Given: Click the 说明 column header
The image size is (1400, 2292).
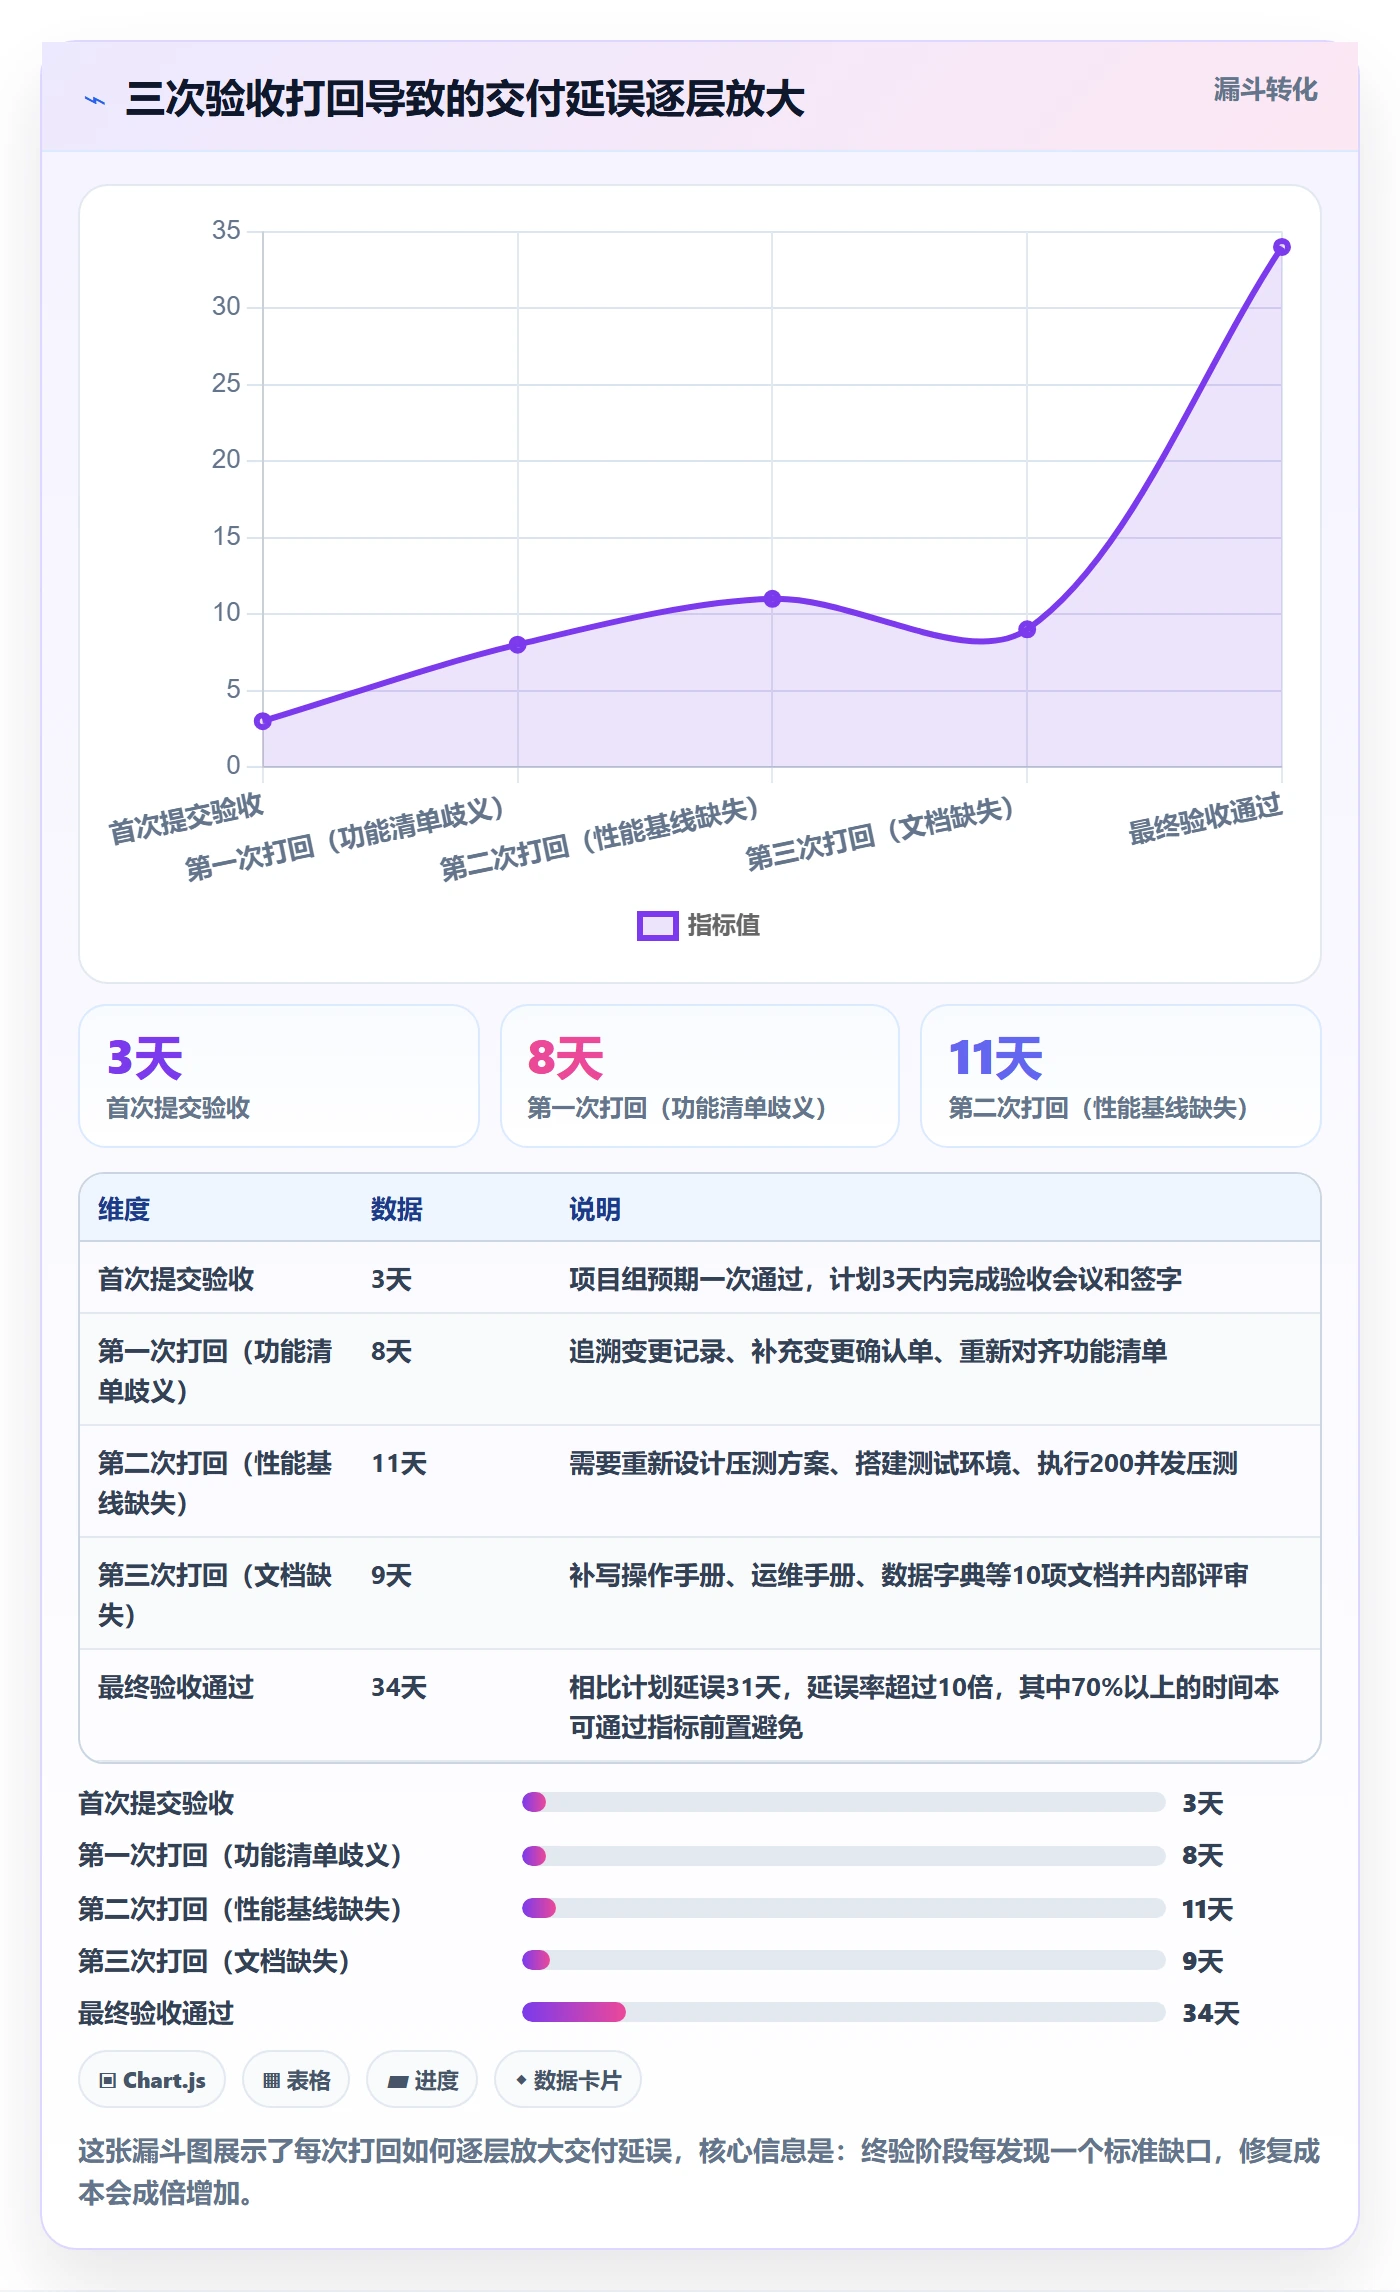Looking at the screenshot, I should click(595, 1209).
